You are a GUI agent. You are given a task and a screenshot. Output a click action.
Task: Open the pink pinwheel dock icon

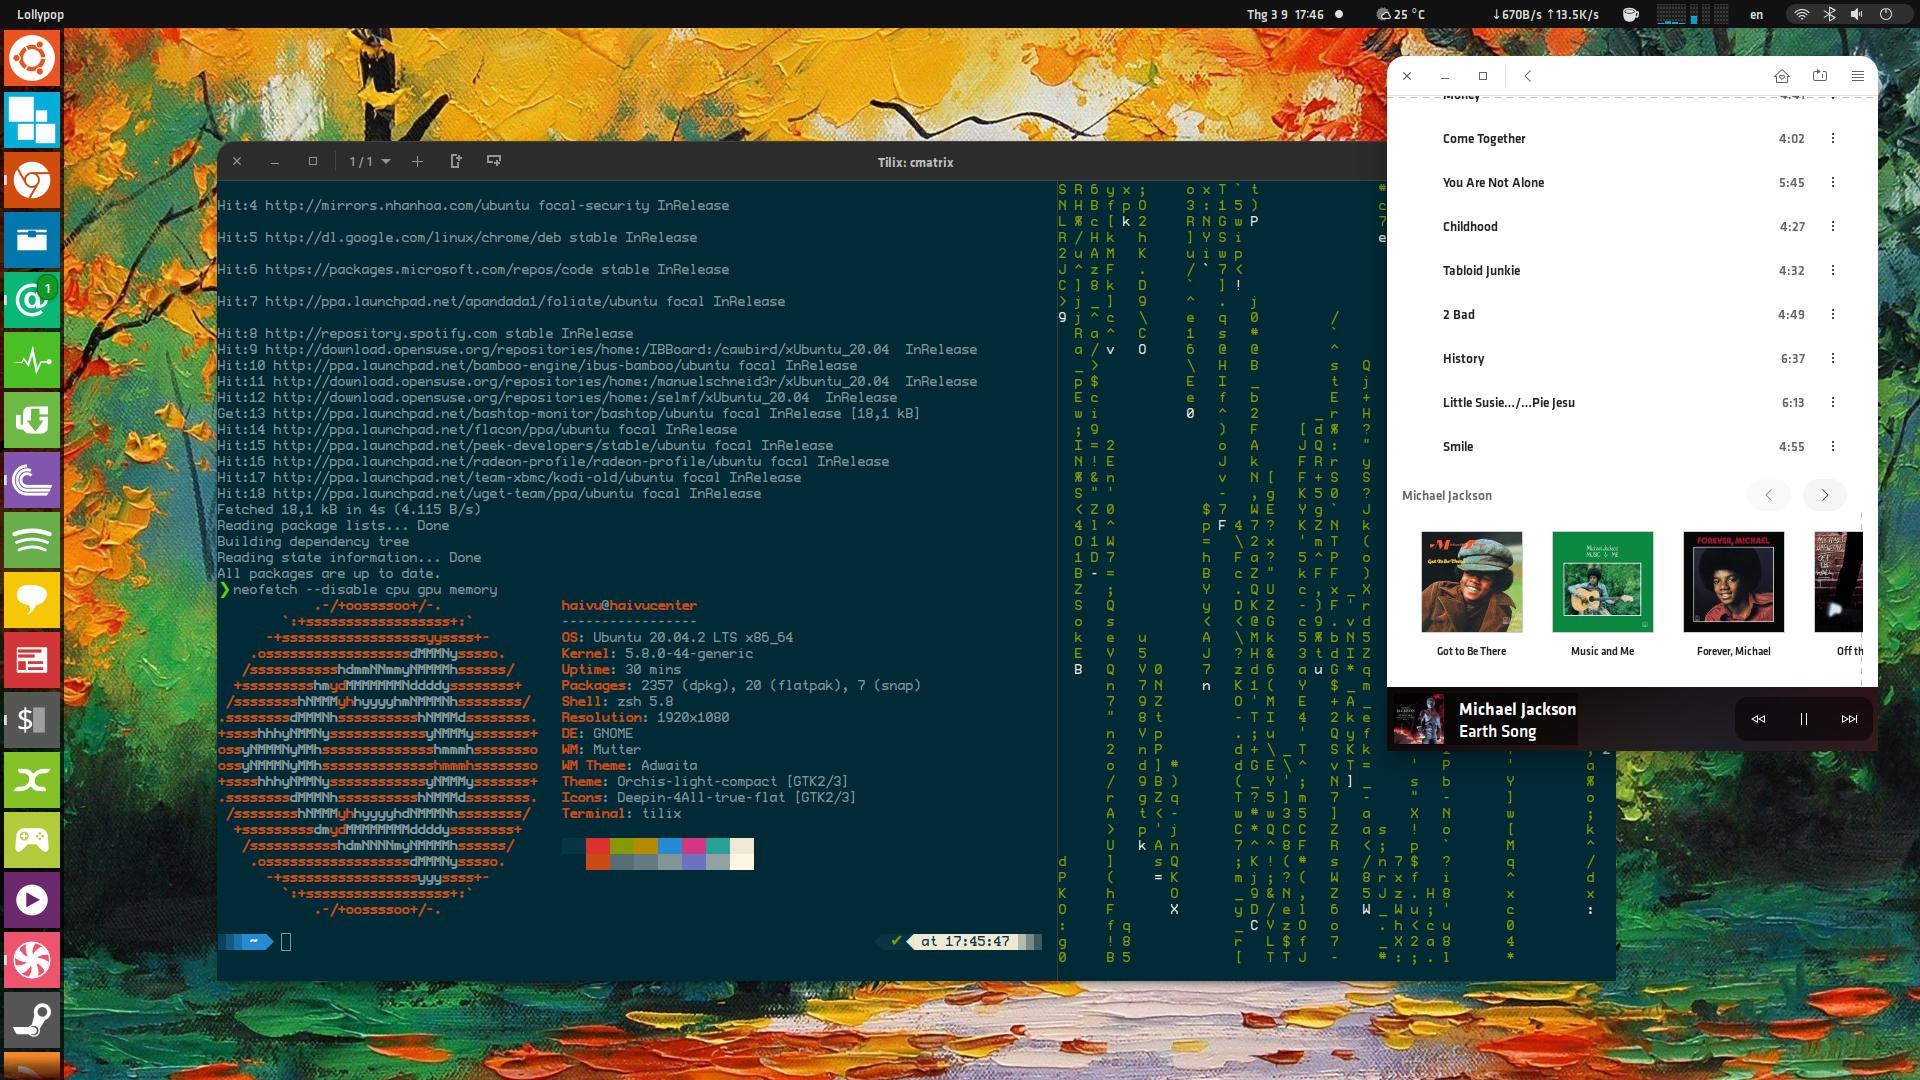32,960
